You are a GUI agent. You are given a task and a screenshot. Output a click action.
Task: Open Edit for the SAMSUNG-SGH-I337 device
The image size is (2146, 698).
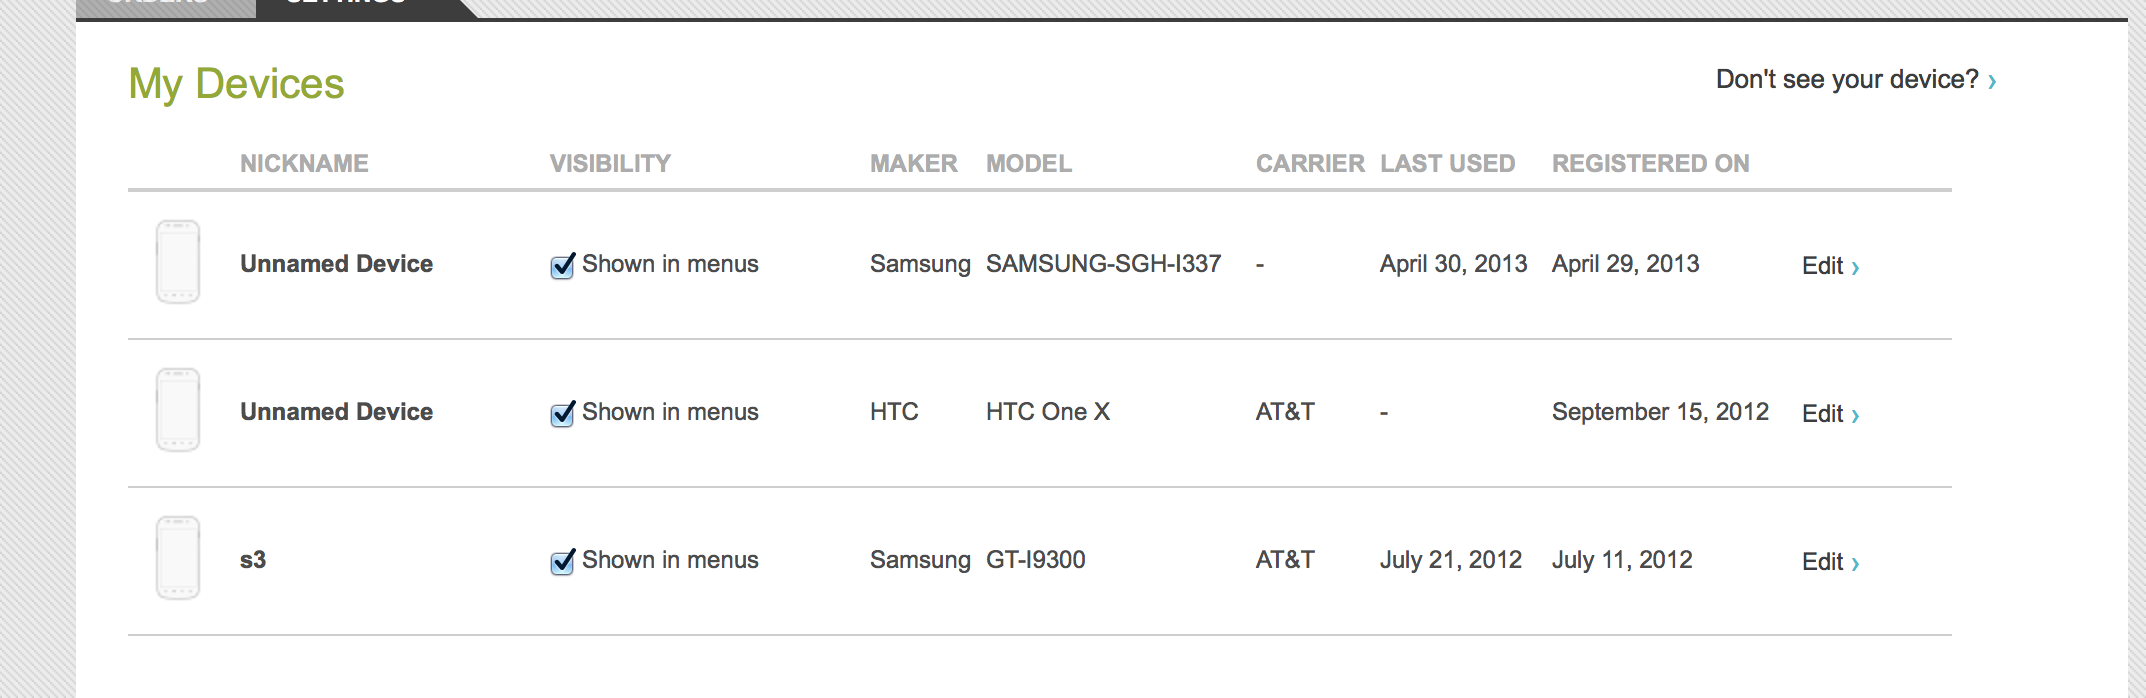point(1830,266)
